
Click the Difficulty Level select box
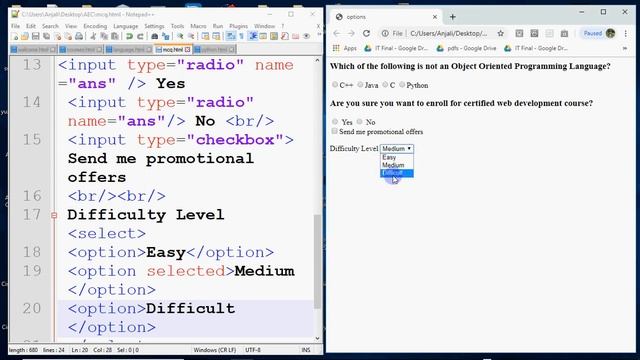point(397,149)
